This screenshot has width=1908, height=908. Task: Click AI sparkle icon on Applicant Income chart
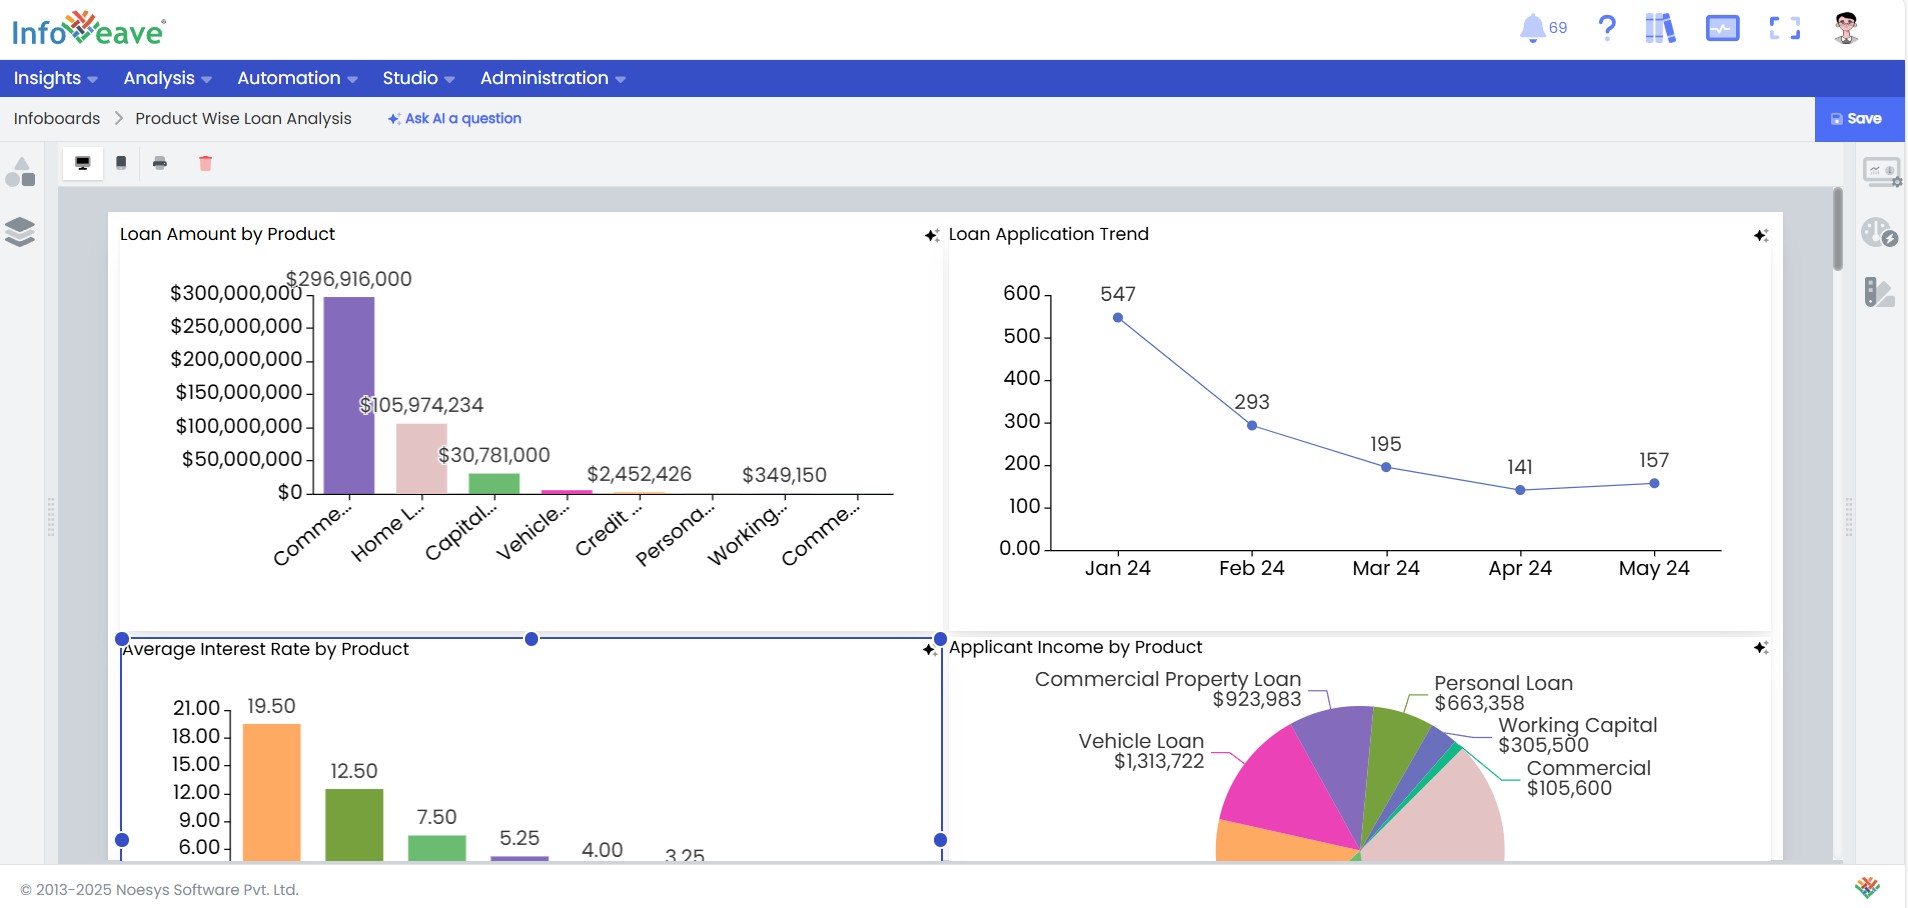1761,648
